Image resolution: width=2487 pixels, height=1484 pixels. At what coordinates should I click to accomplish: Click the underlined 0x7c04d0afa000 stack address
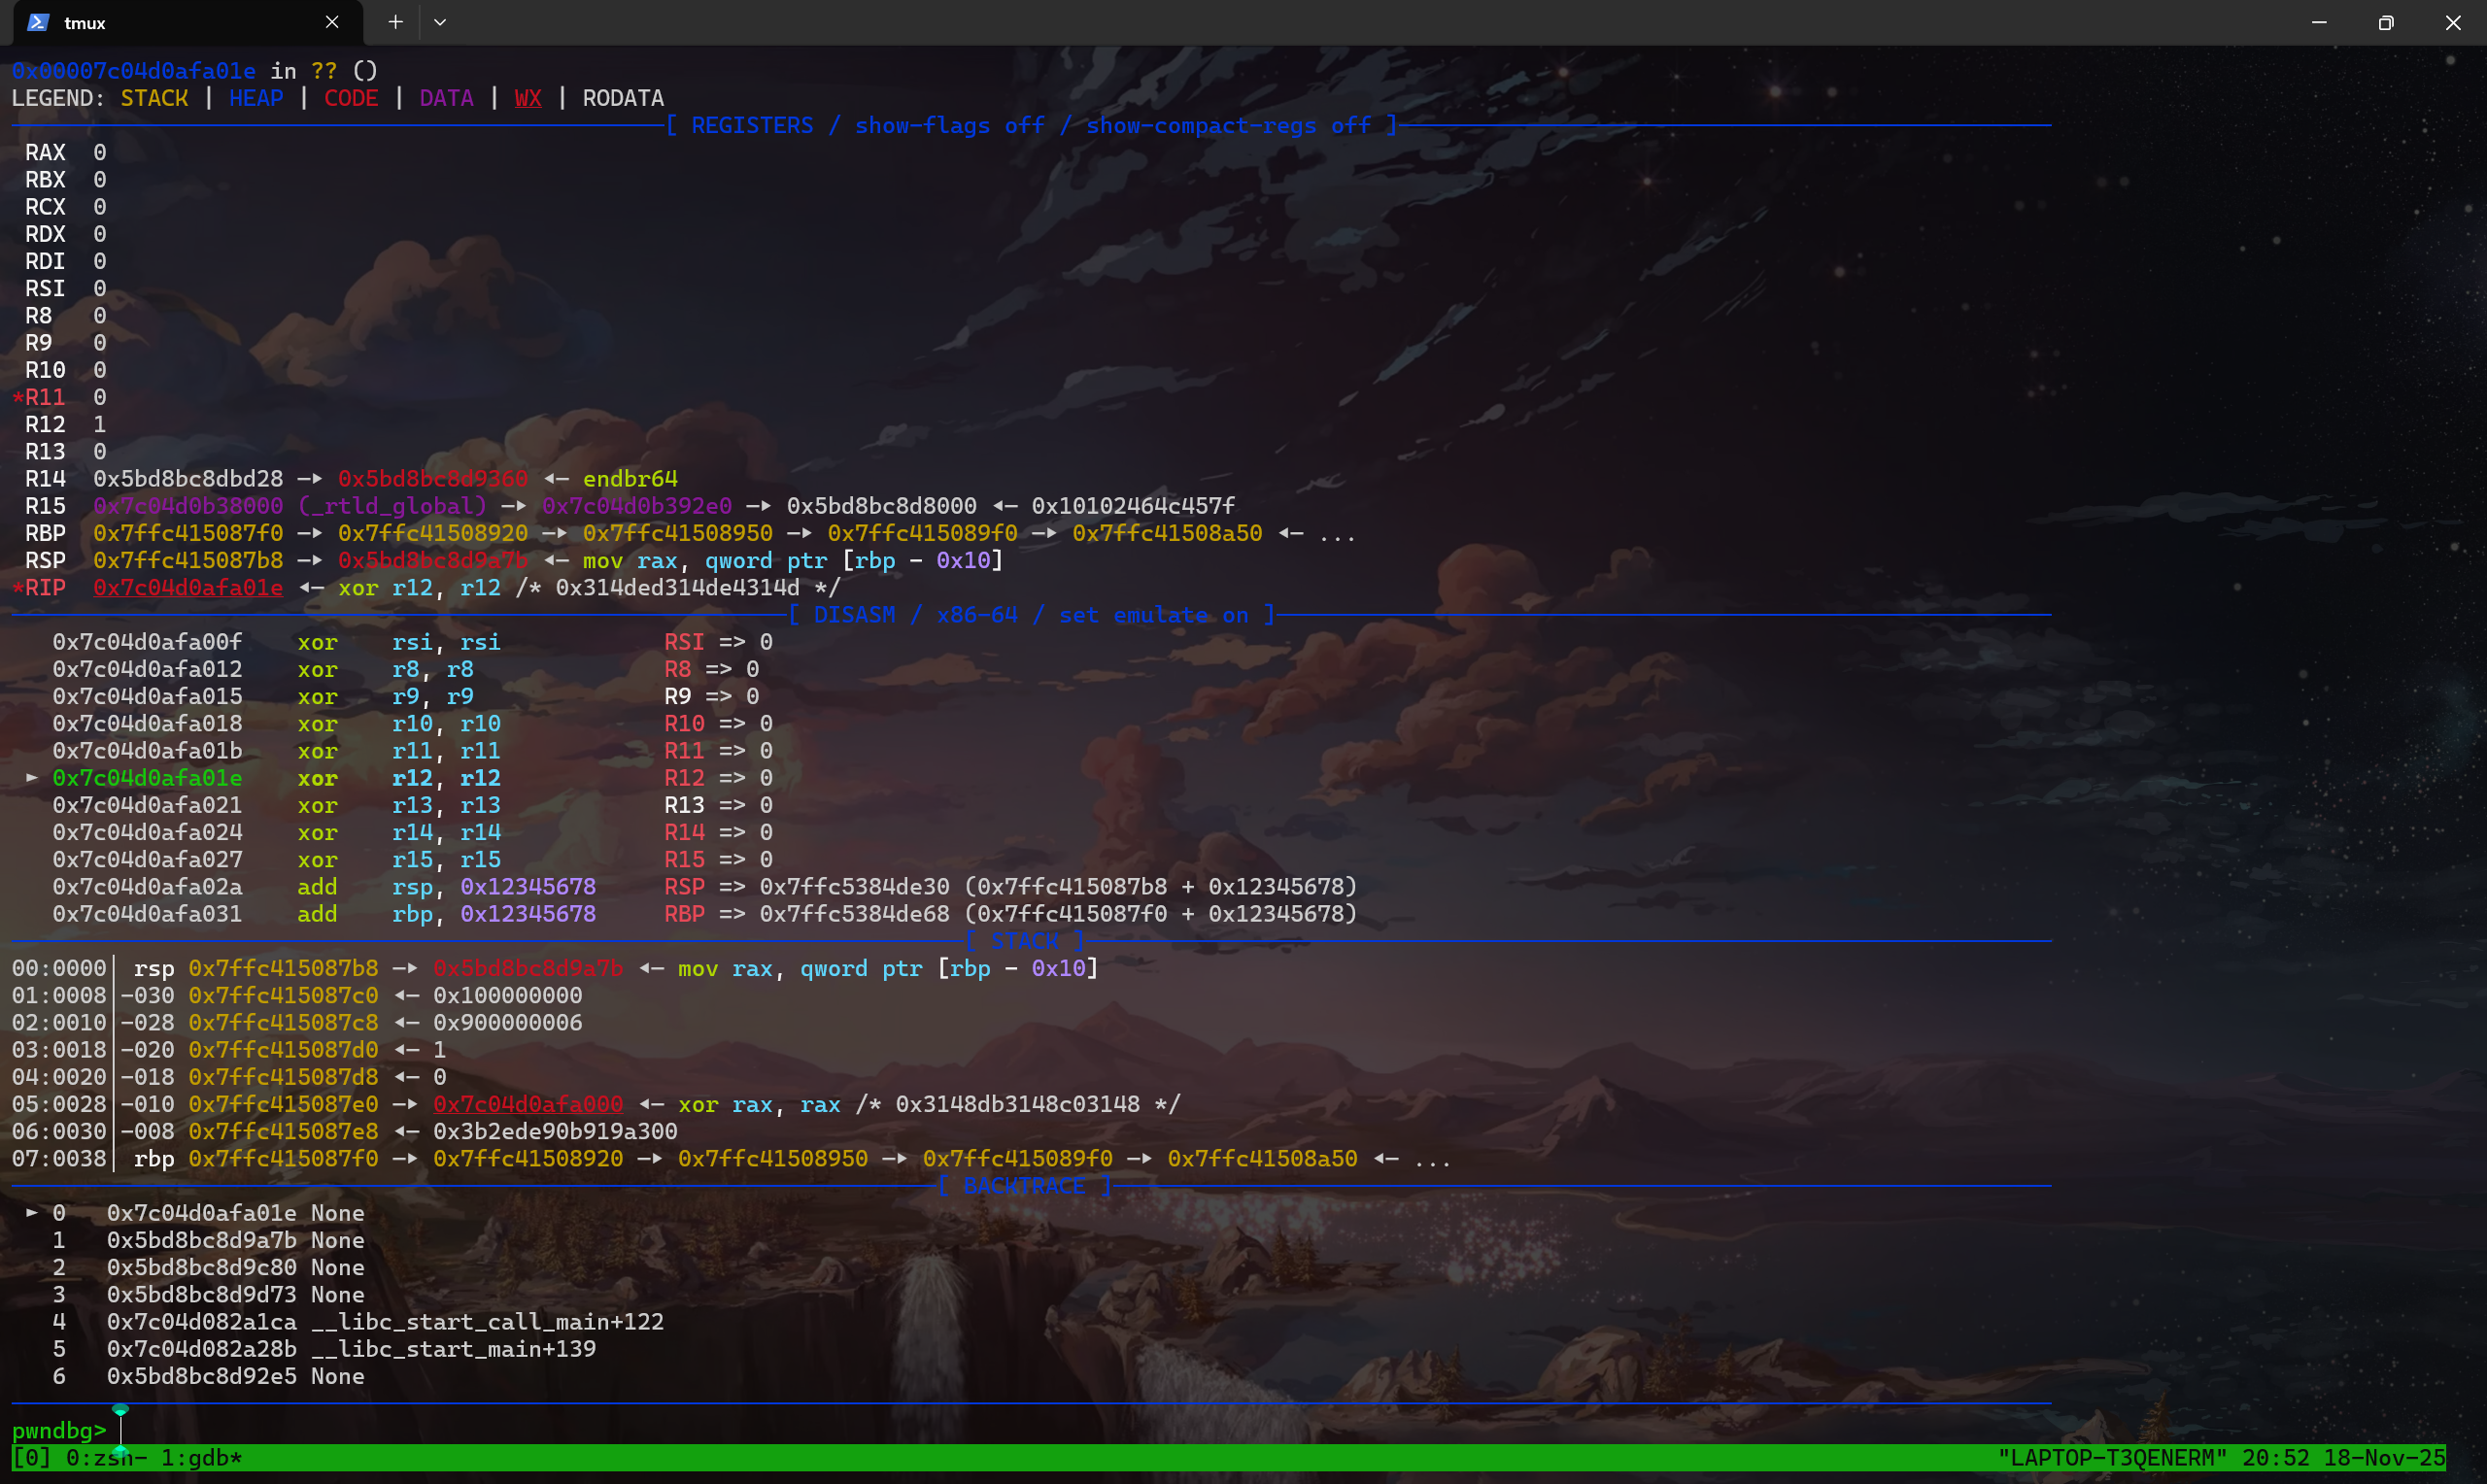pyautogui.click(x=528, y=1104)
